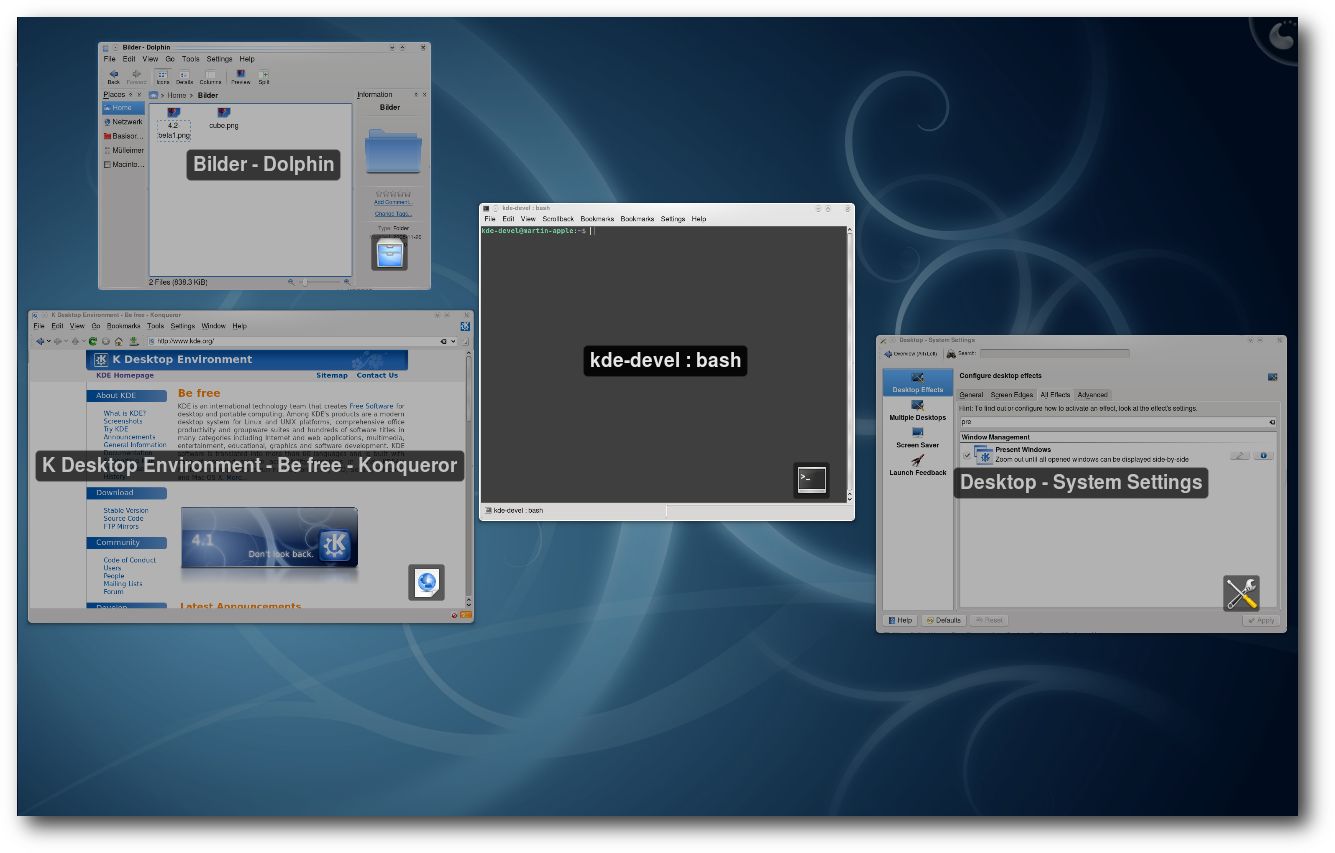1335x853 pixels.
Task: Toggle Preview in Dolphin toolbar
Action: [241, 76]
